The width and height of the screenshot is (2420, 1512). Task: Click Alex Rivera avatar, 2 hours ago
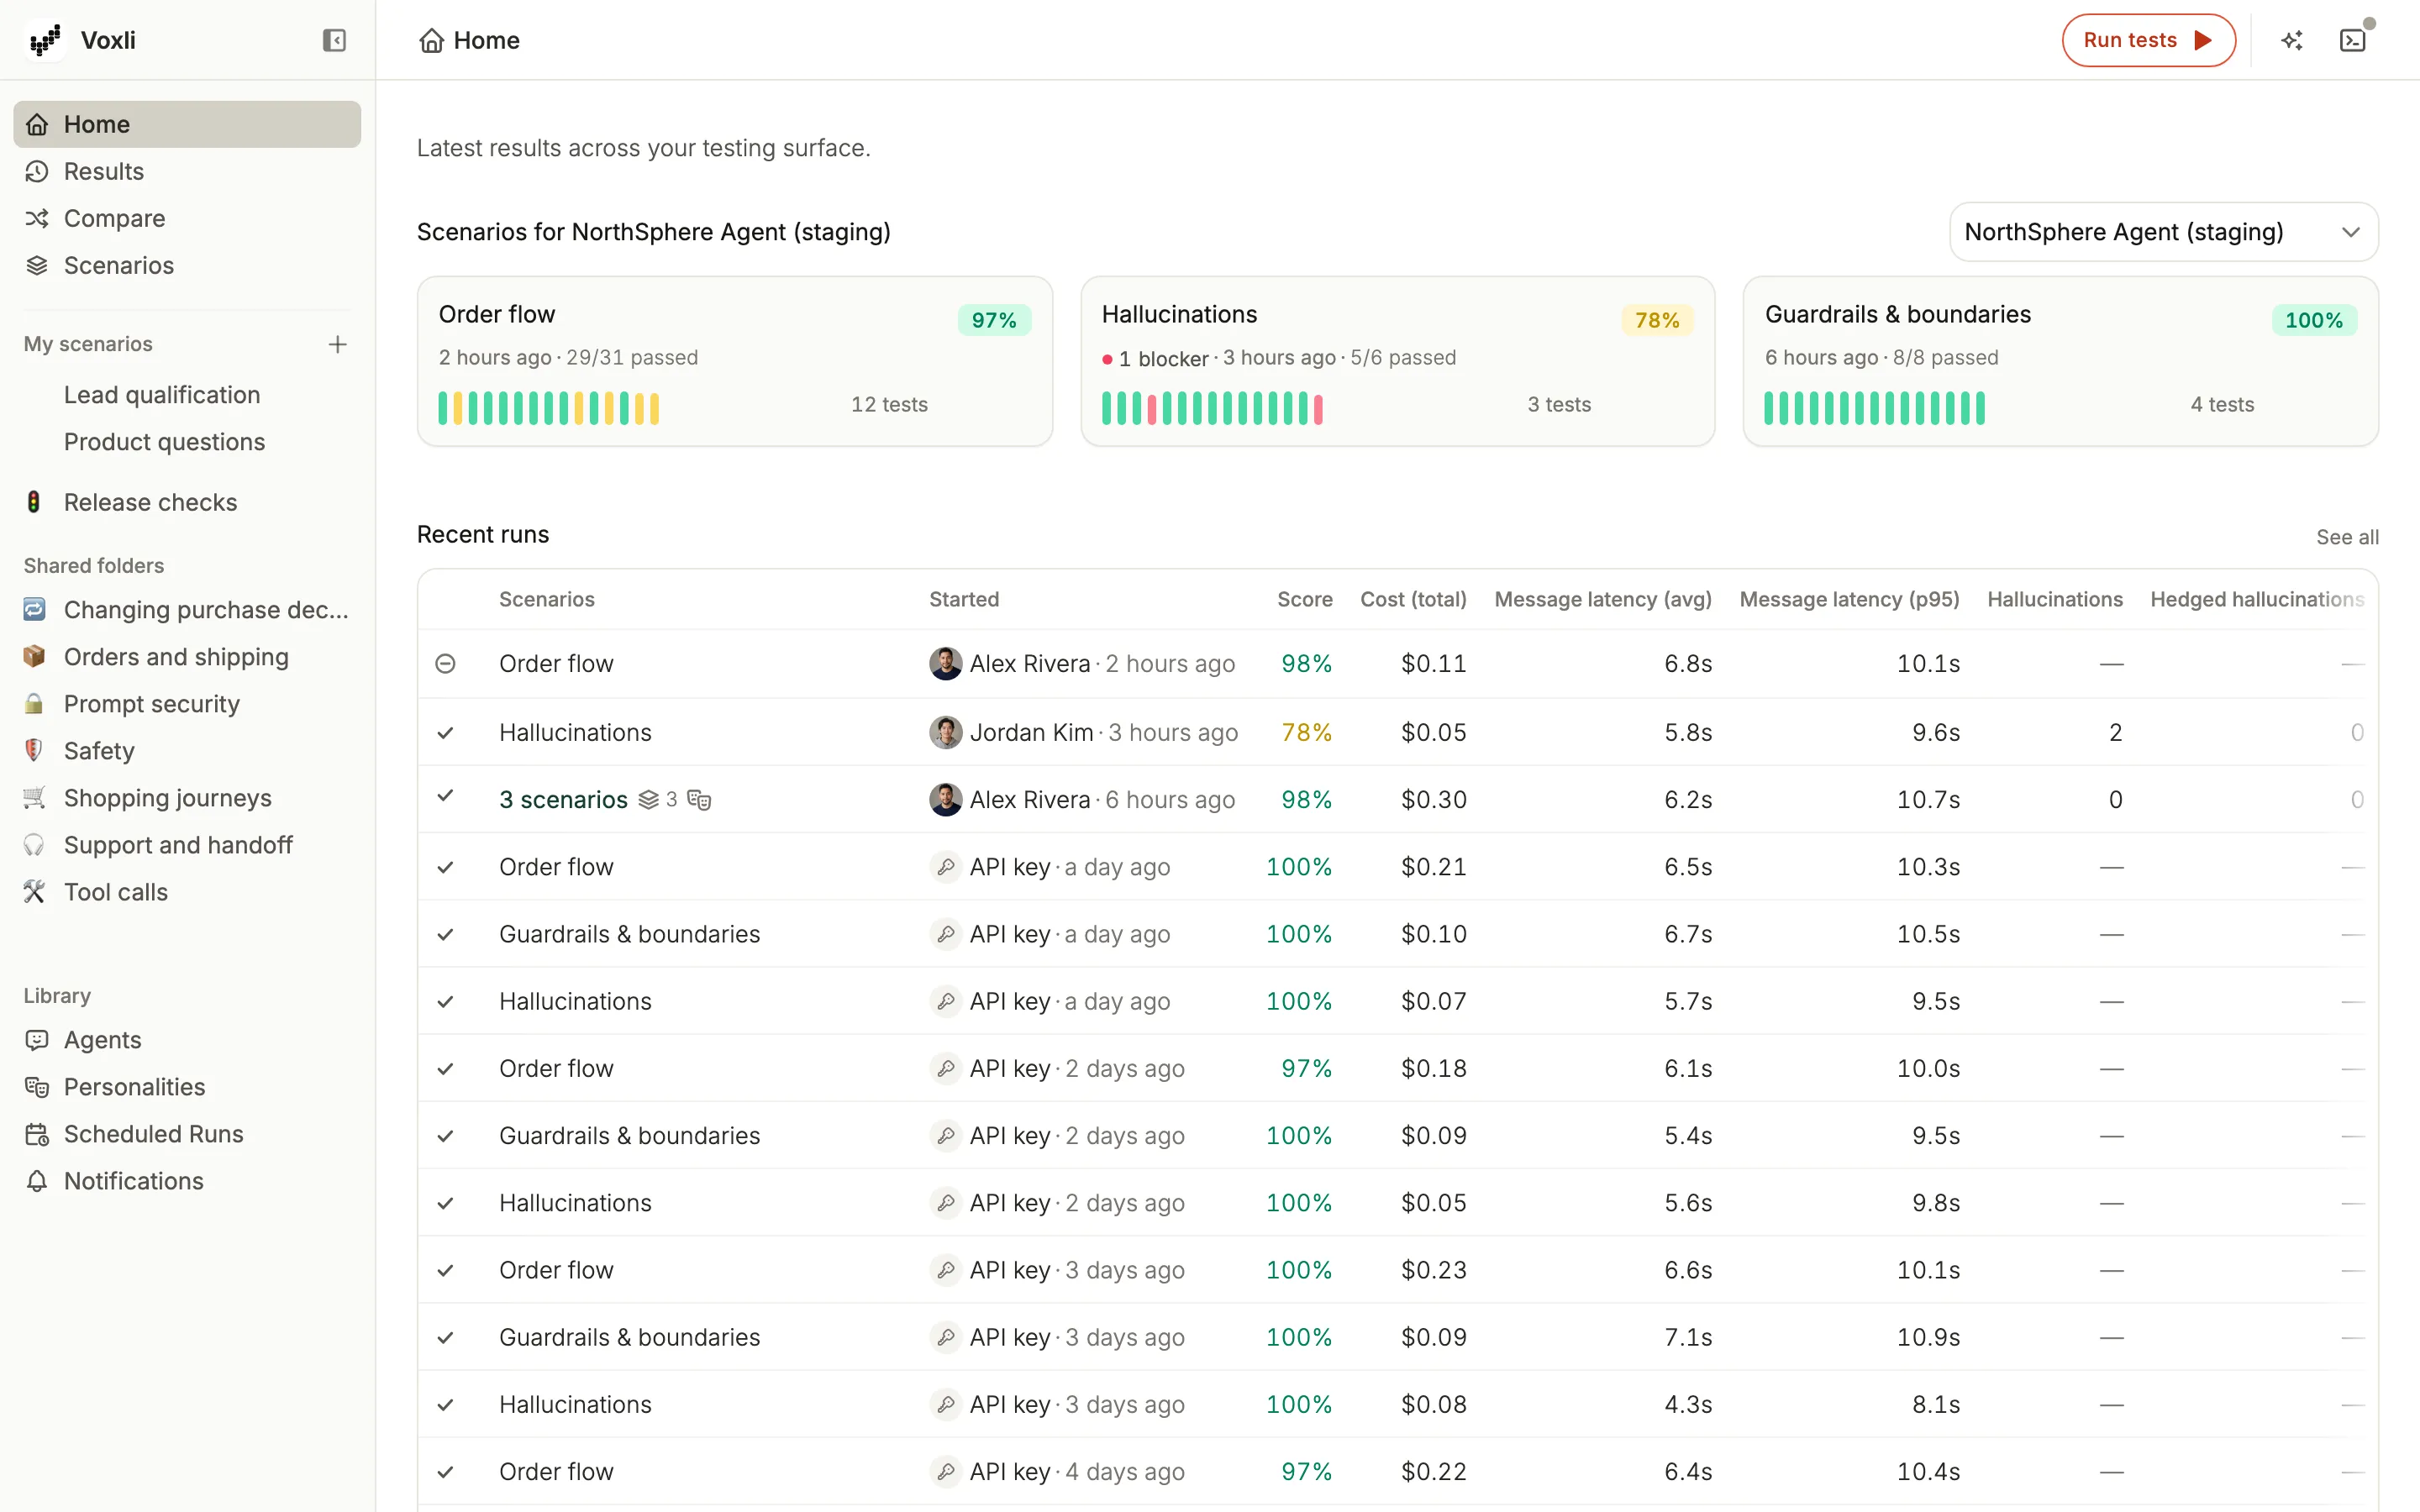pos(945,663)
